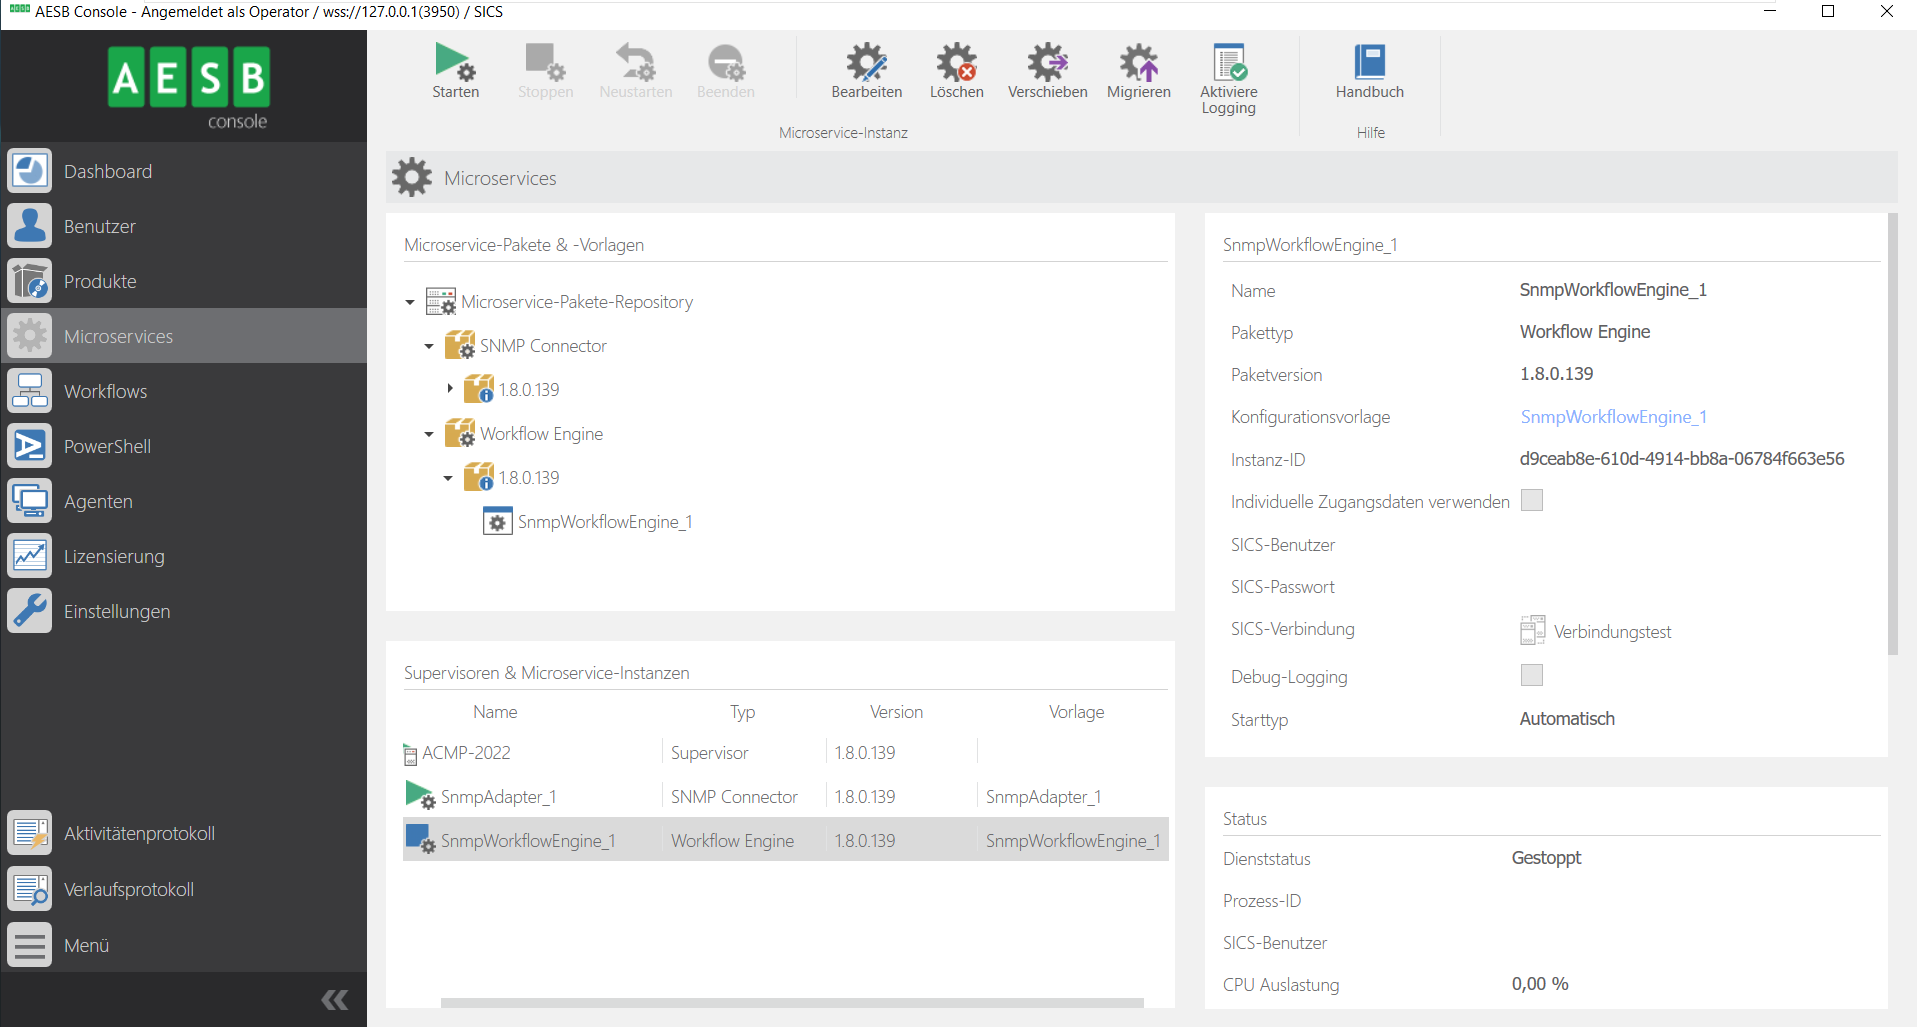Click the horizontal scrollbar under instances table
Screen dimensions: 1917x1027
point(791,1002)
